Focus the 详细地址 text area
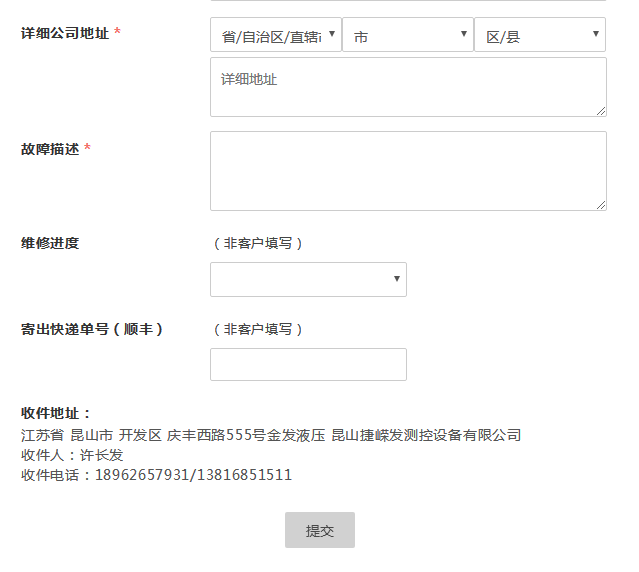The width and height of the screenshot is (639, 572). tap(407, 87)
